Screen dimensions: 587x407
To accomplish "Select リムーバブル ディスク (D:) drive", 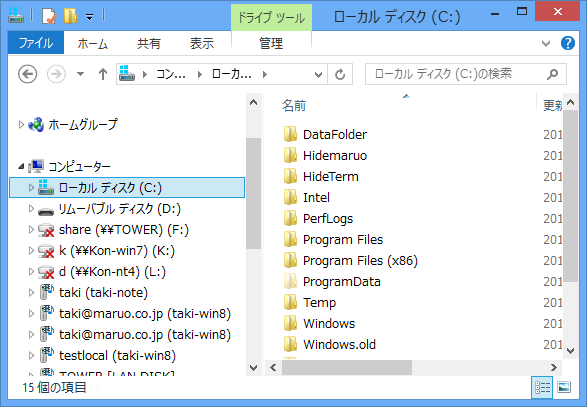I will (x=120, y=209).
